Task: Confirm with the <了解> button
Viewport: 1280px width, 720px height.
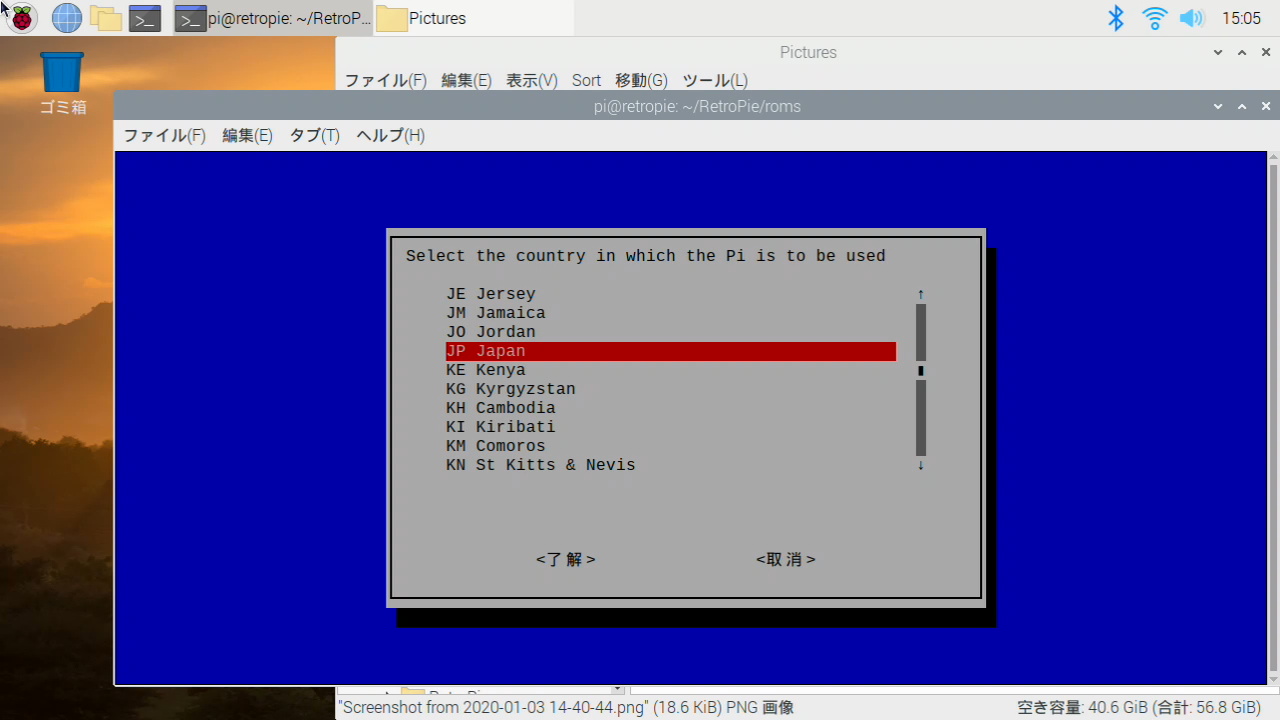Action: [x=566, y=560]
